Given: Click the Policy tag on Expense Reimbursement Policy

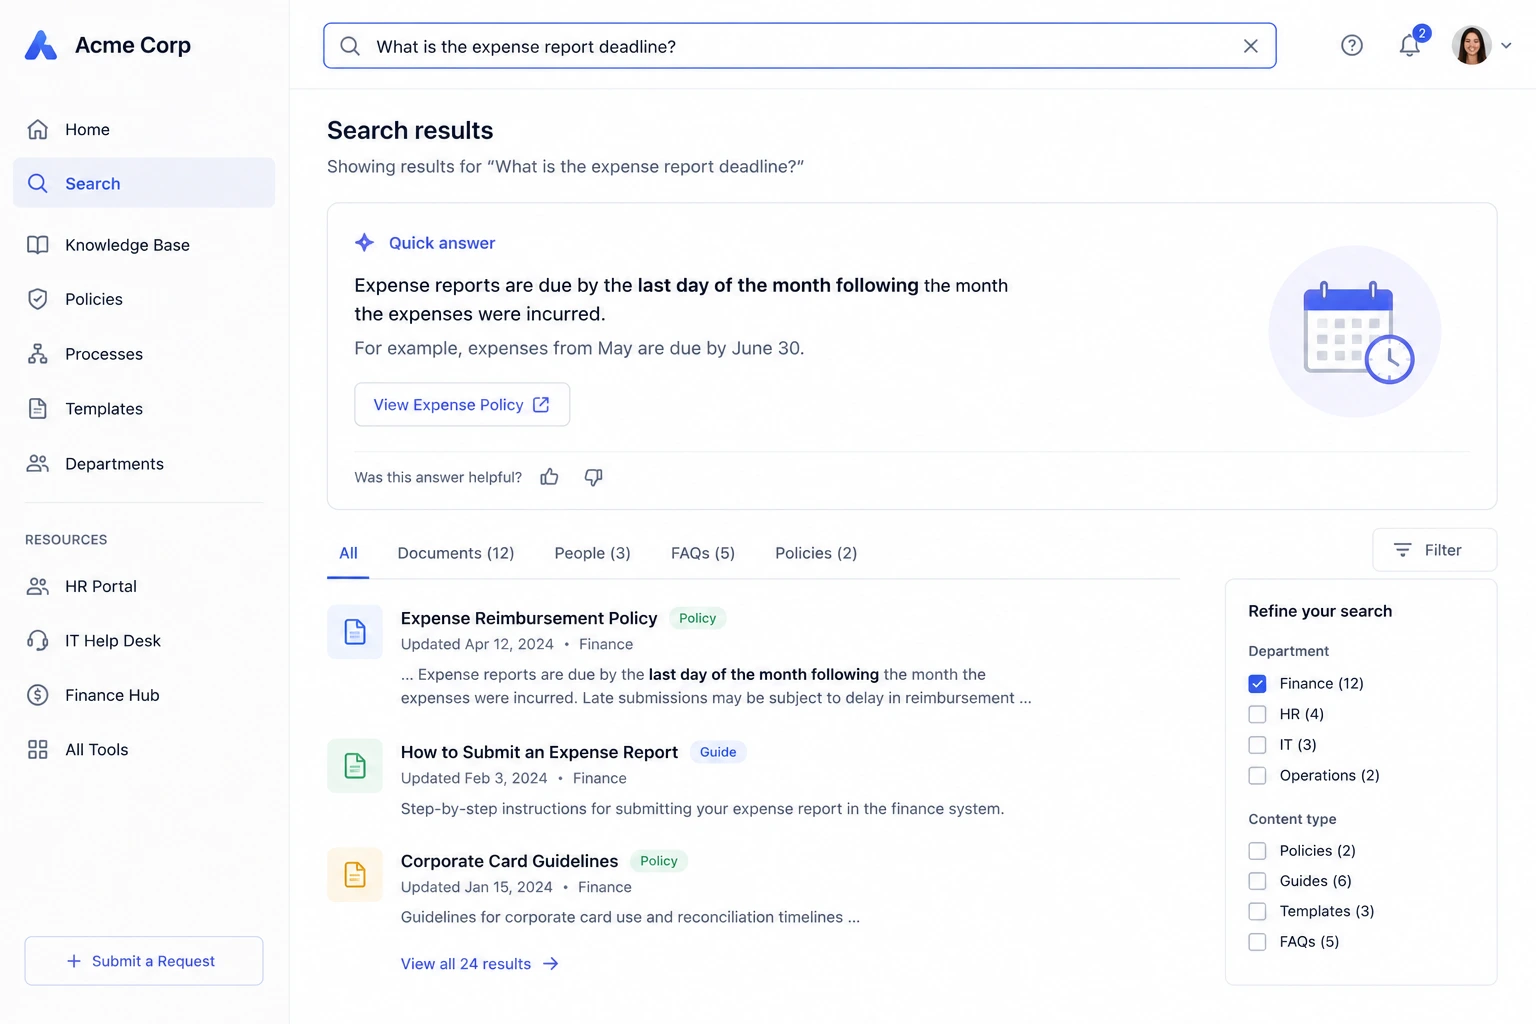Looking at the screenshot, I should 697,618.
